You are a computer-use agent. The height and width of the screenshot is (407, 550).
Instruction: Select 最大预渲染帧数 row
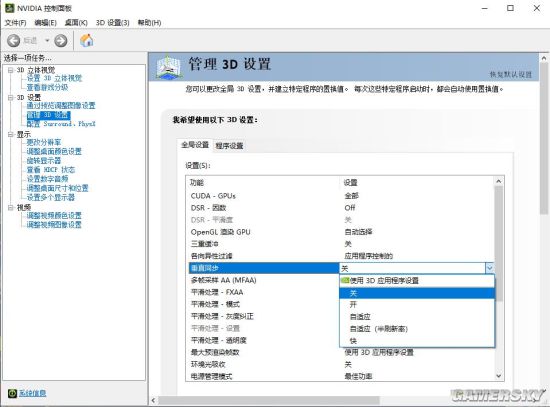pyautogui.click(x=340, y=352)
